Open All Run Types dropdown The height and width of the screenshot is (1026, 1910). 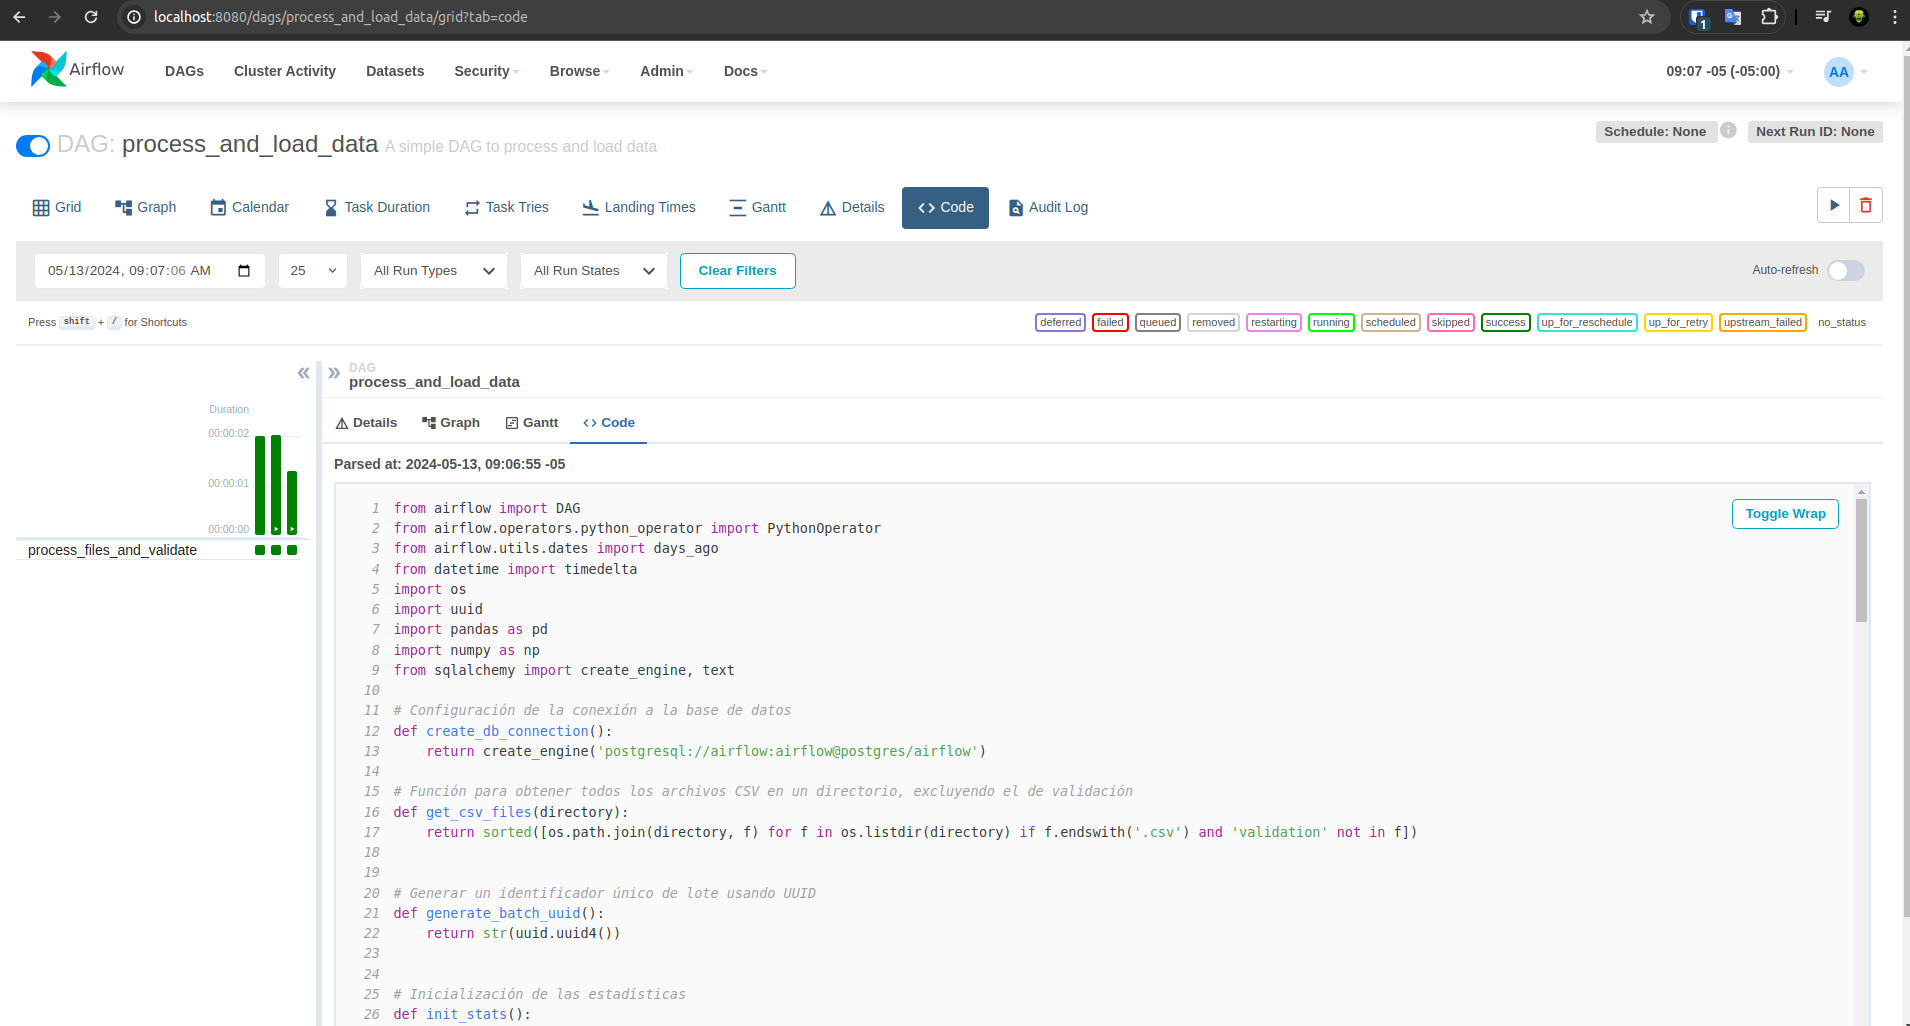434,271
